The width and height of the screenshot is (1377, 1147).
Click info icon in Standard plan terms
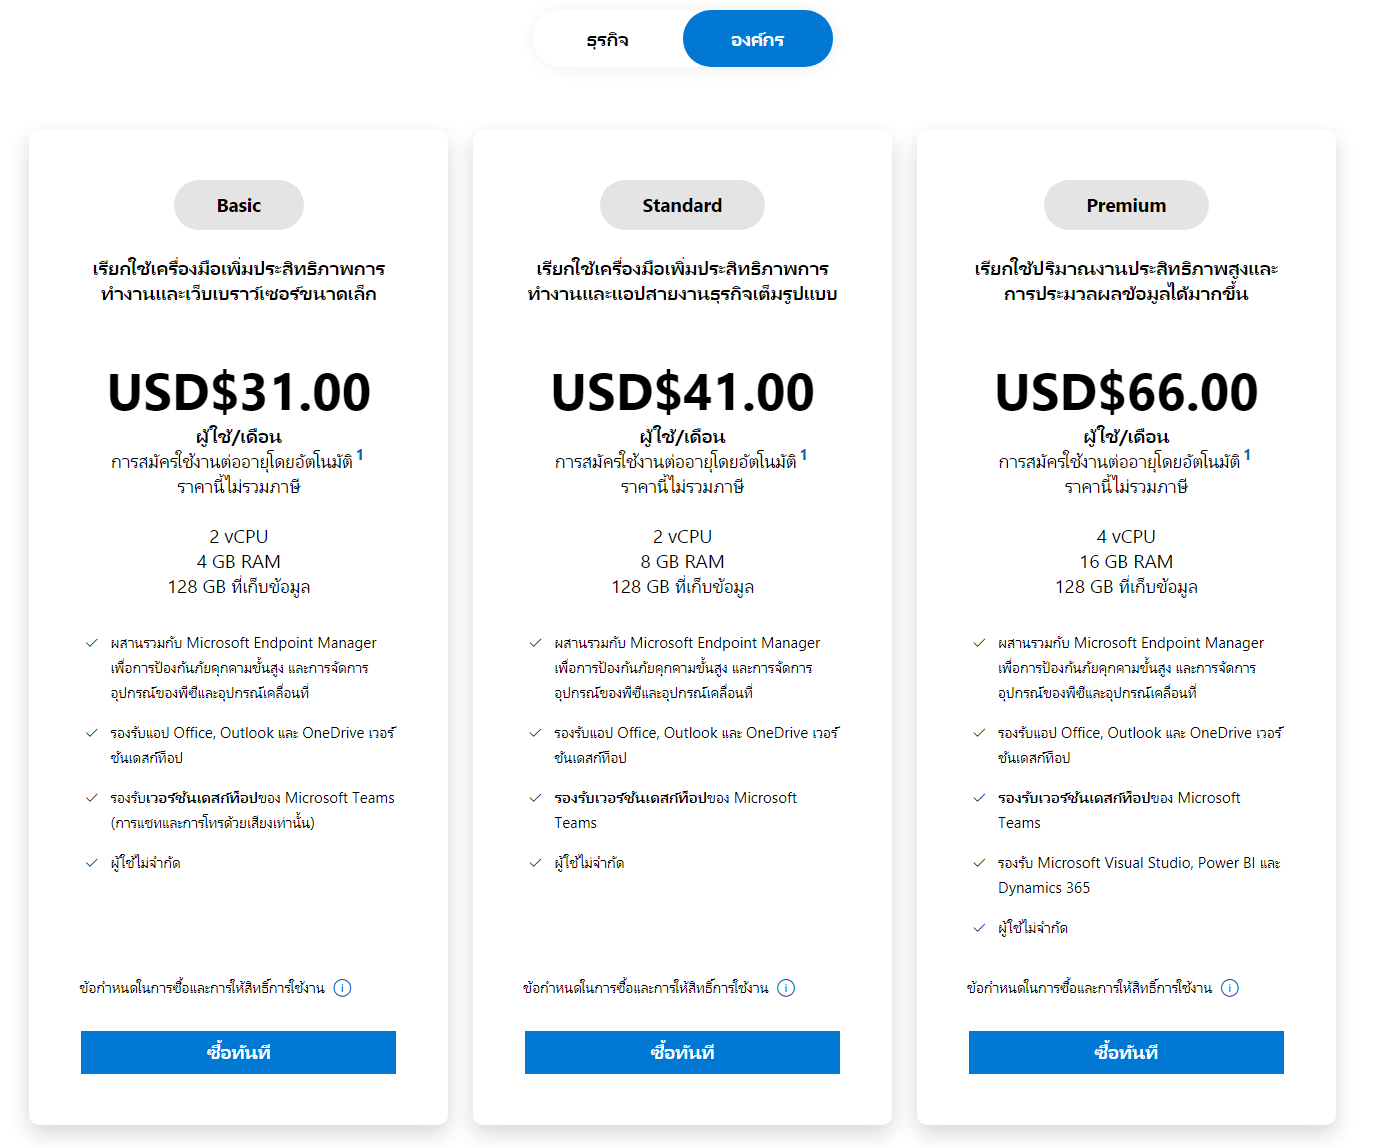(786, 988)
